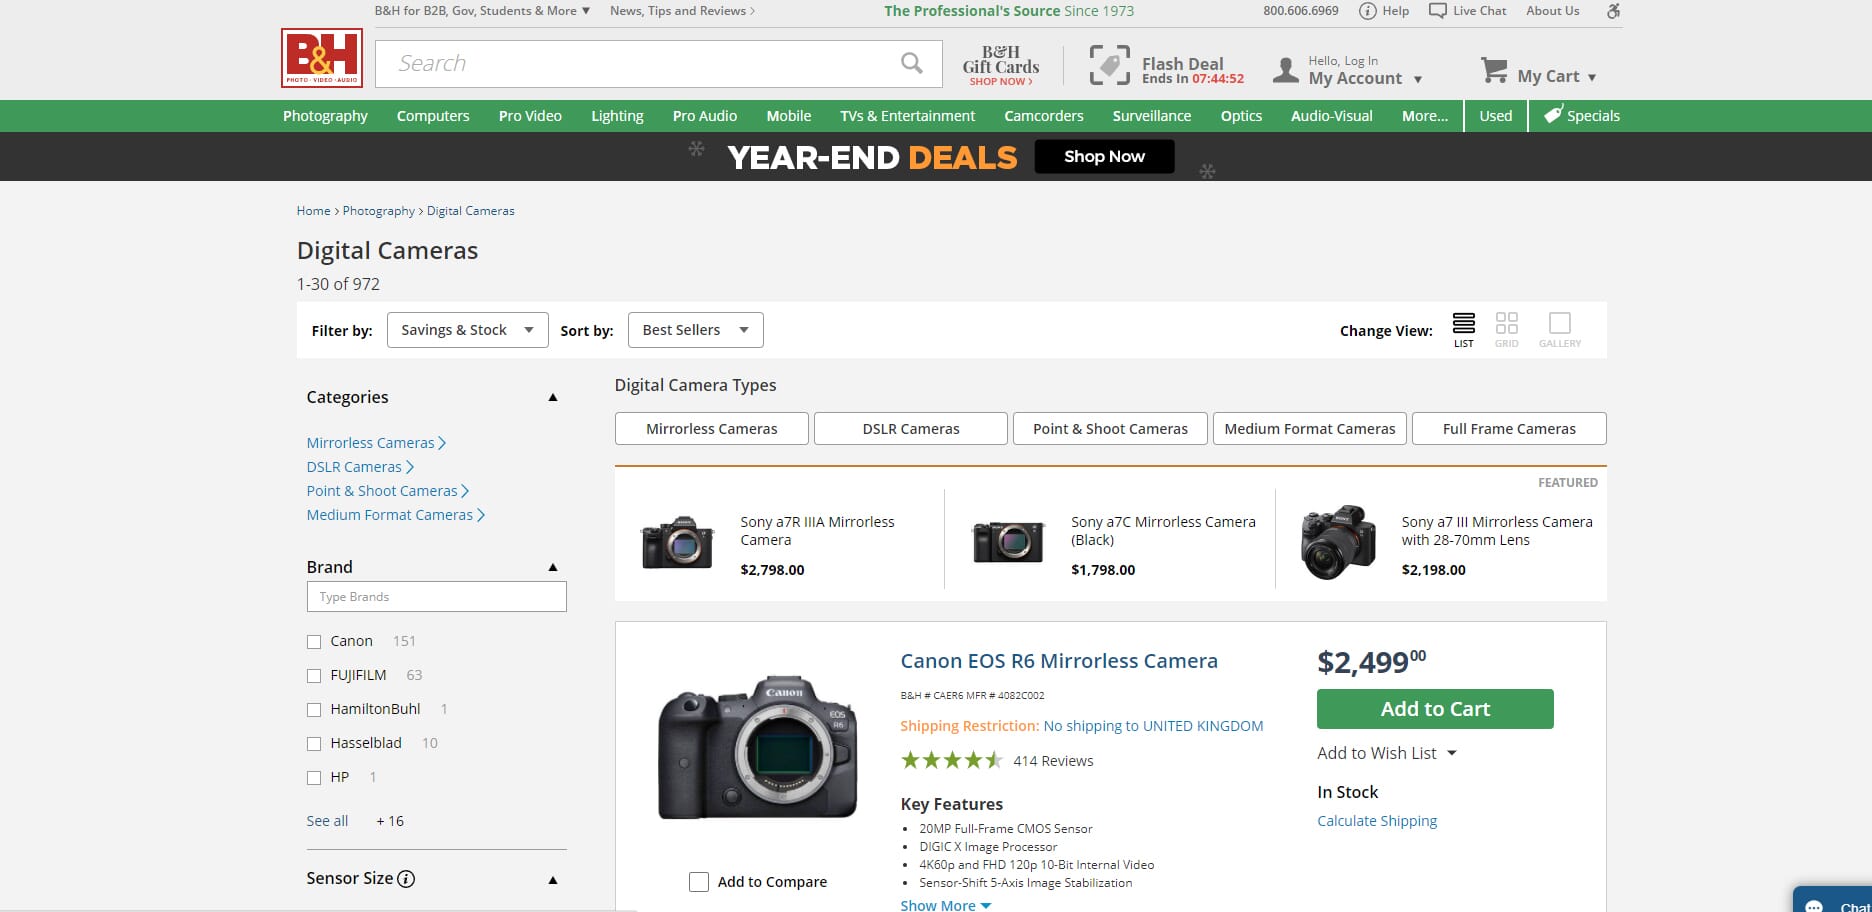Open Medium Format Cameras category link
The width and height of the screenshot is (1872, 912).
coord(395,515)
